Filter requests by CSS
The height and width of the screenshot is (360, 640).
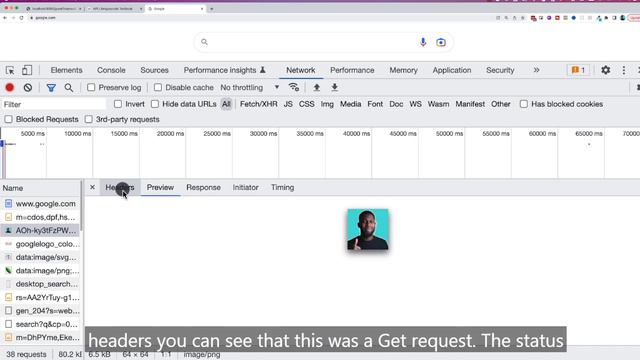[x=307, y=104]
